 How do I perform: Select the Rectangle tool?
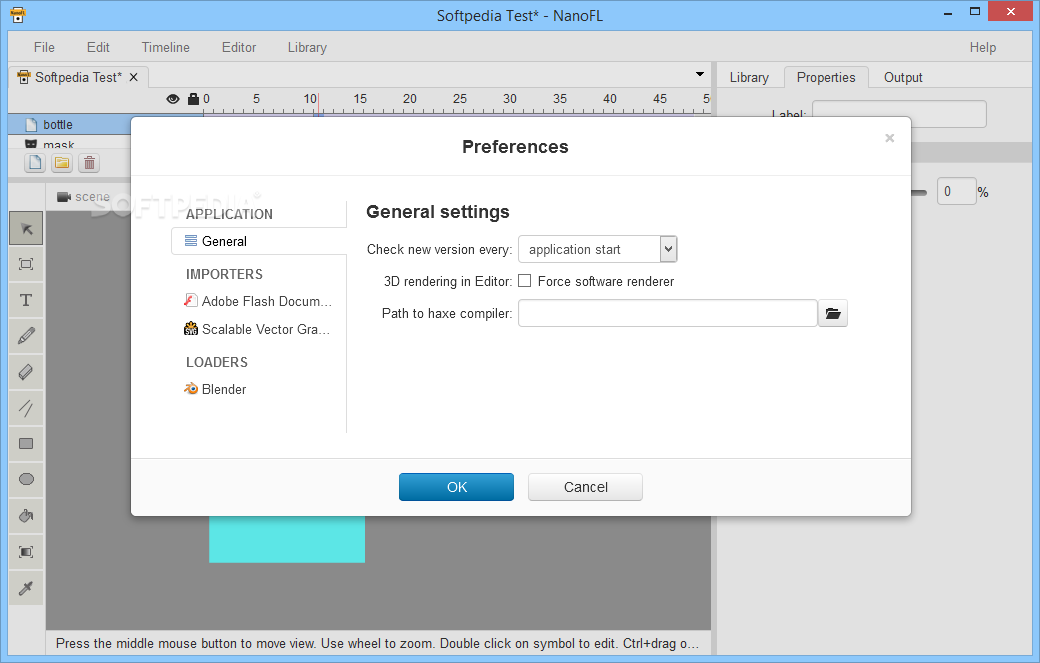tap(26, 444)
